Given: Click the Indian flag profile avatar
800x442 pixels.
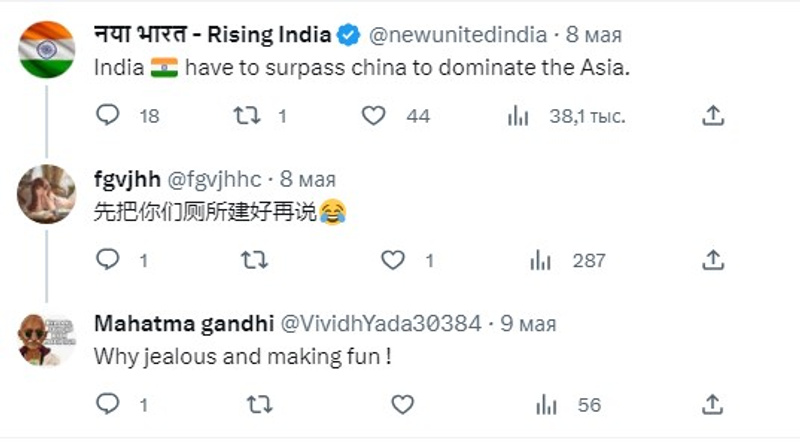Looking at the screenshot, I should pos(46,49).
